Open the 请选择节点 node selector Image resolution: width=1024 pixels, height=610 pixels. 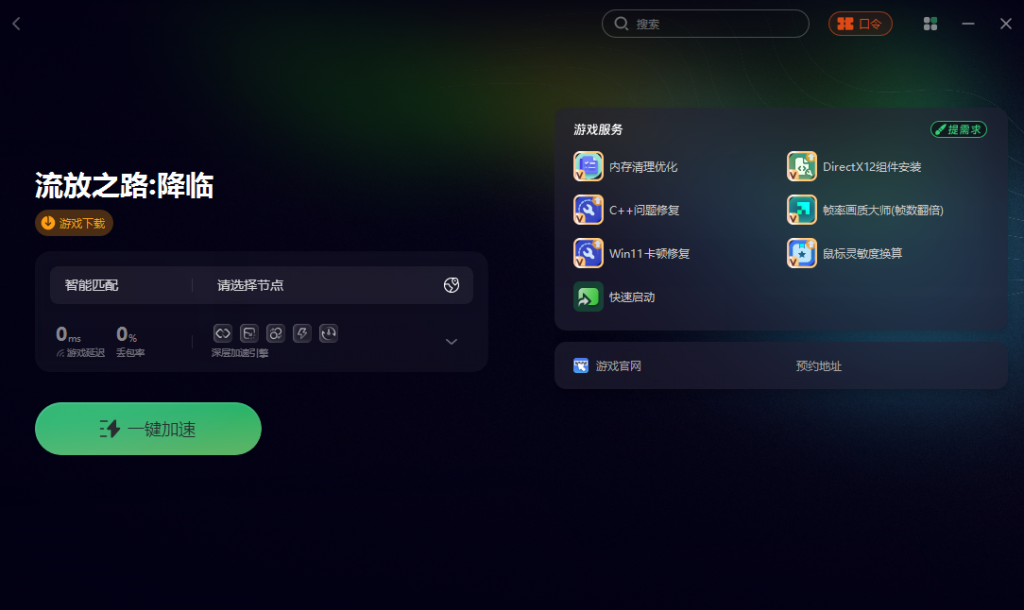(250, 285)
